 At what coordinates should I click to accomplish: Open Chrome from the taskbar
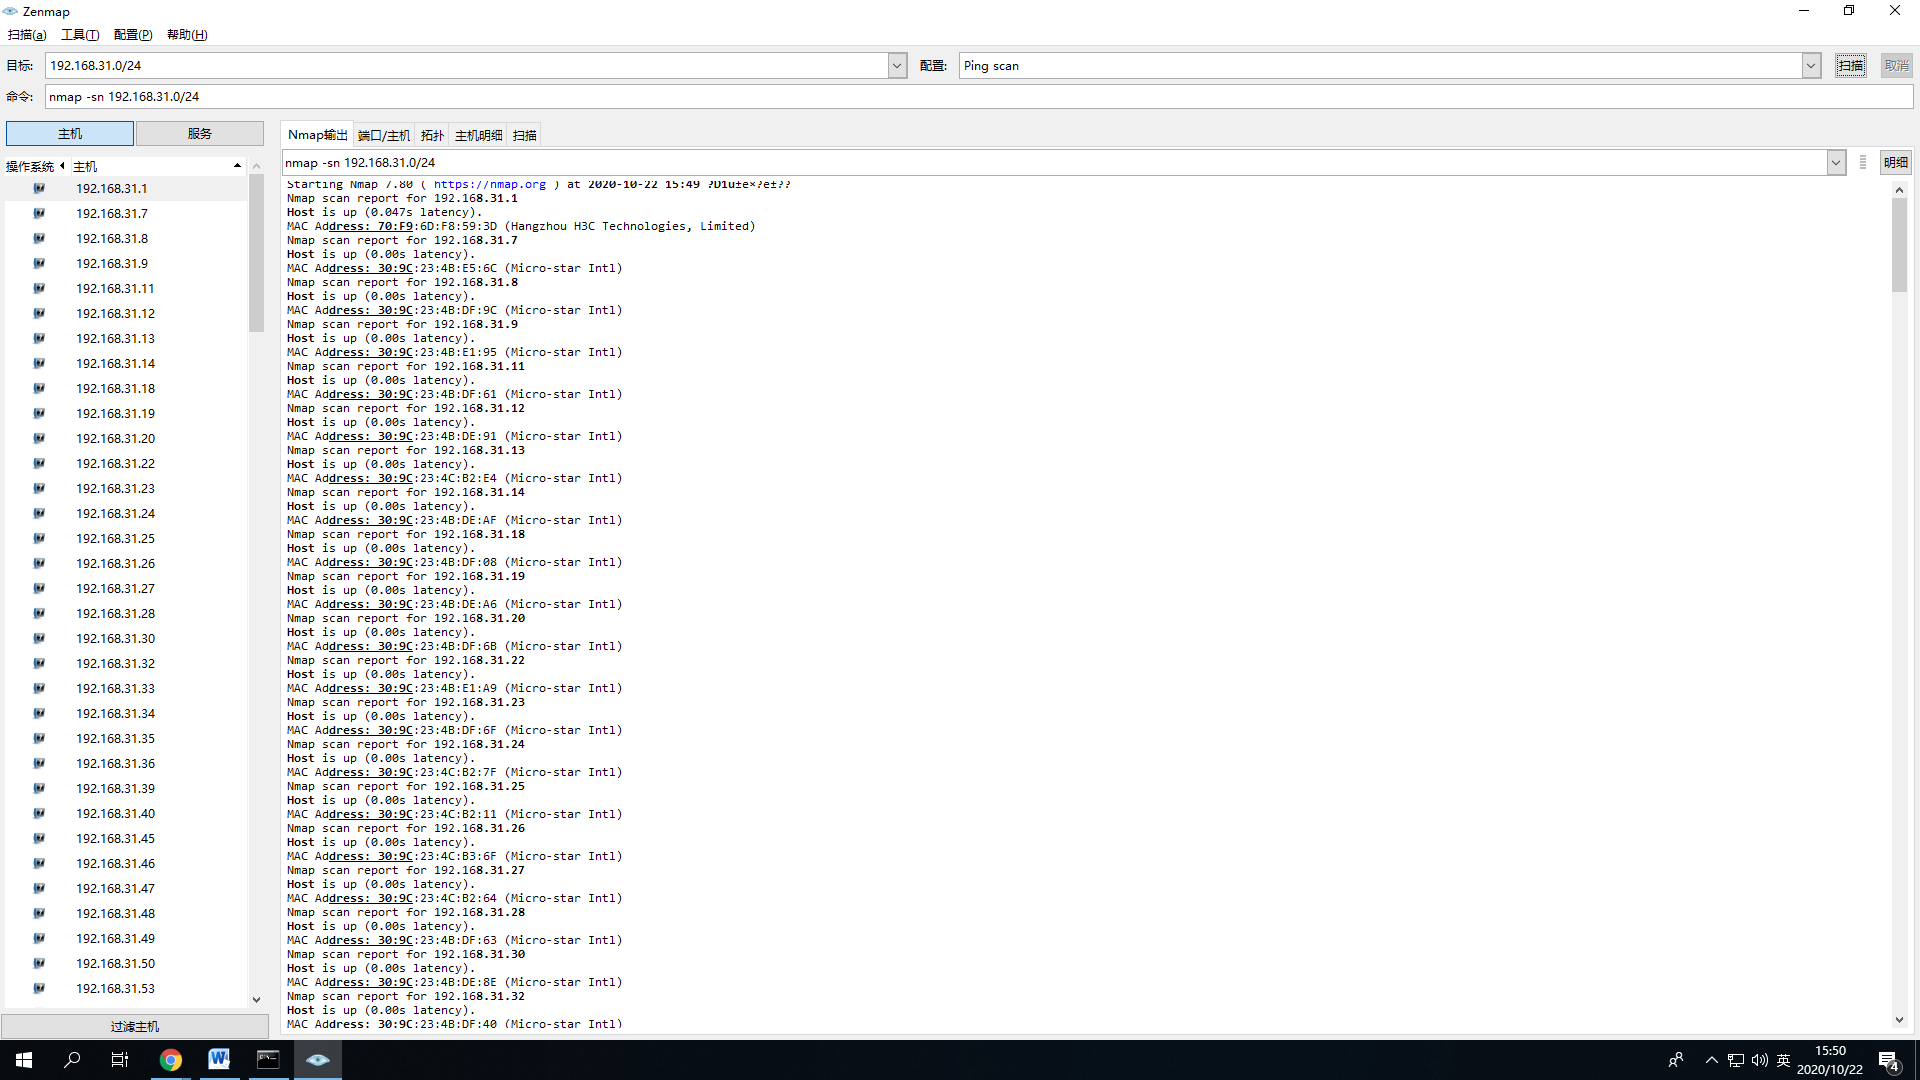click(171, 1060)
